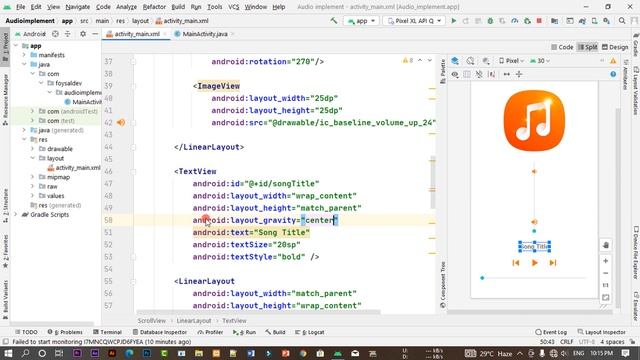Select the design surface layers icon
Image resolution: width=640 pixels, height=360 pixels.
click(455, 61)
